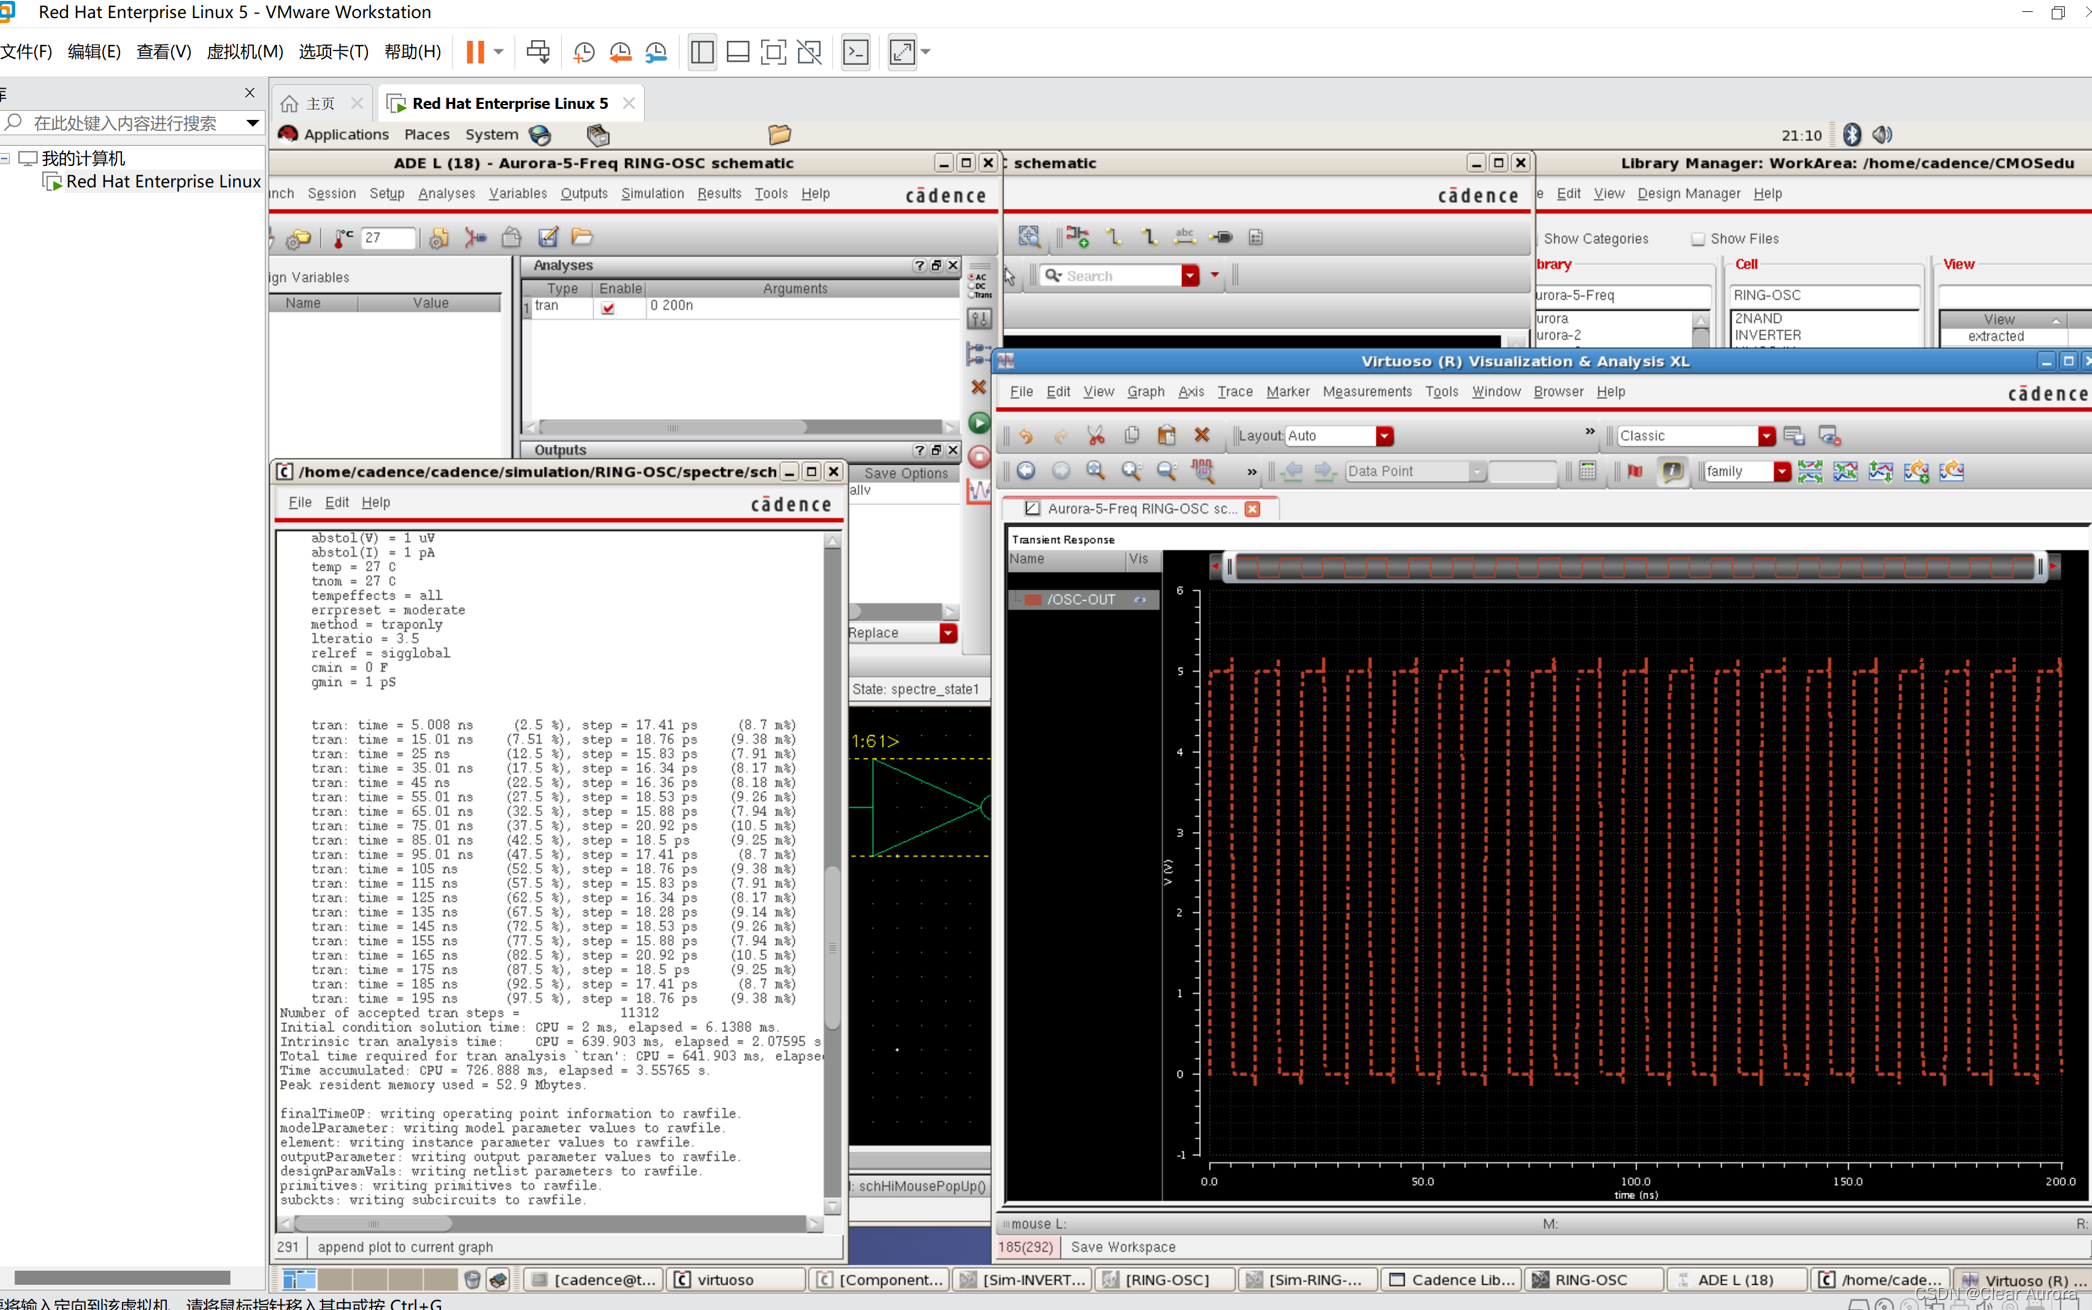This screenshot has height=1310, width=2092.
Task: Click the Plot Outputs waveform icon in ADE sidebar
Action: pyautogui.click(x=979, y=490)
